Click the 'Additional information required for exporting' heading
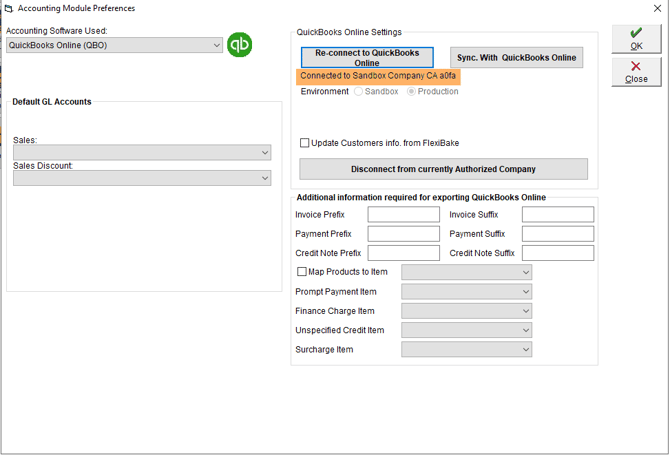 pos(421,197)
